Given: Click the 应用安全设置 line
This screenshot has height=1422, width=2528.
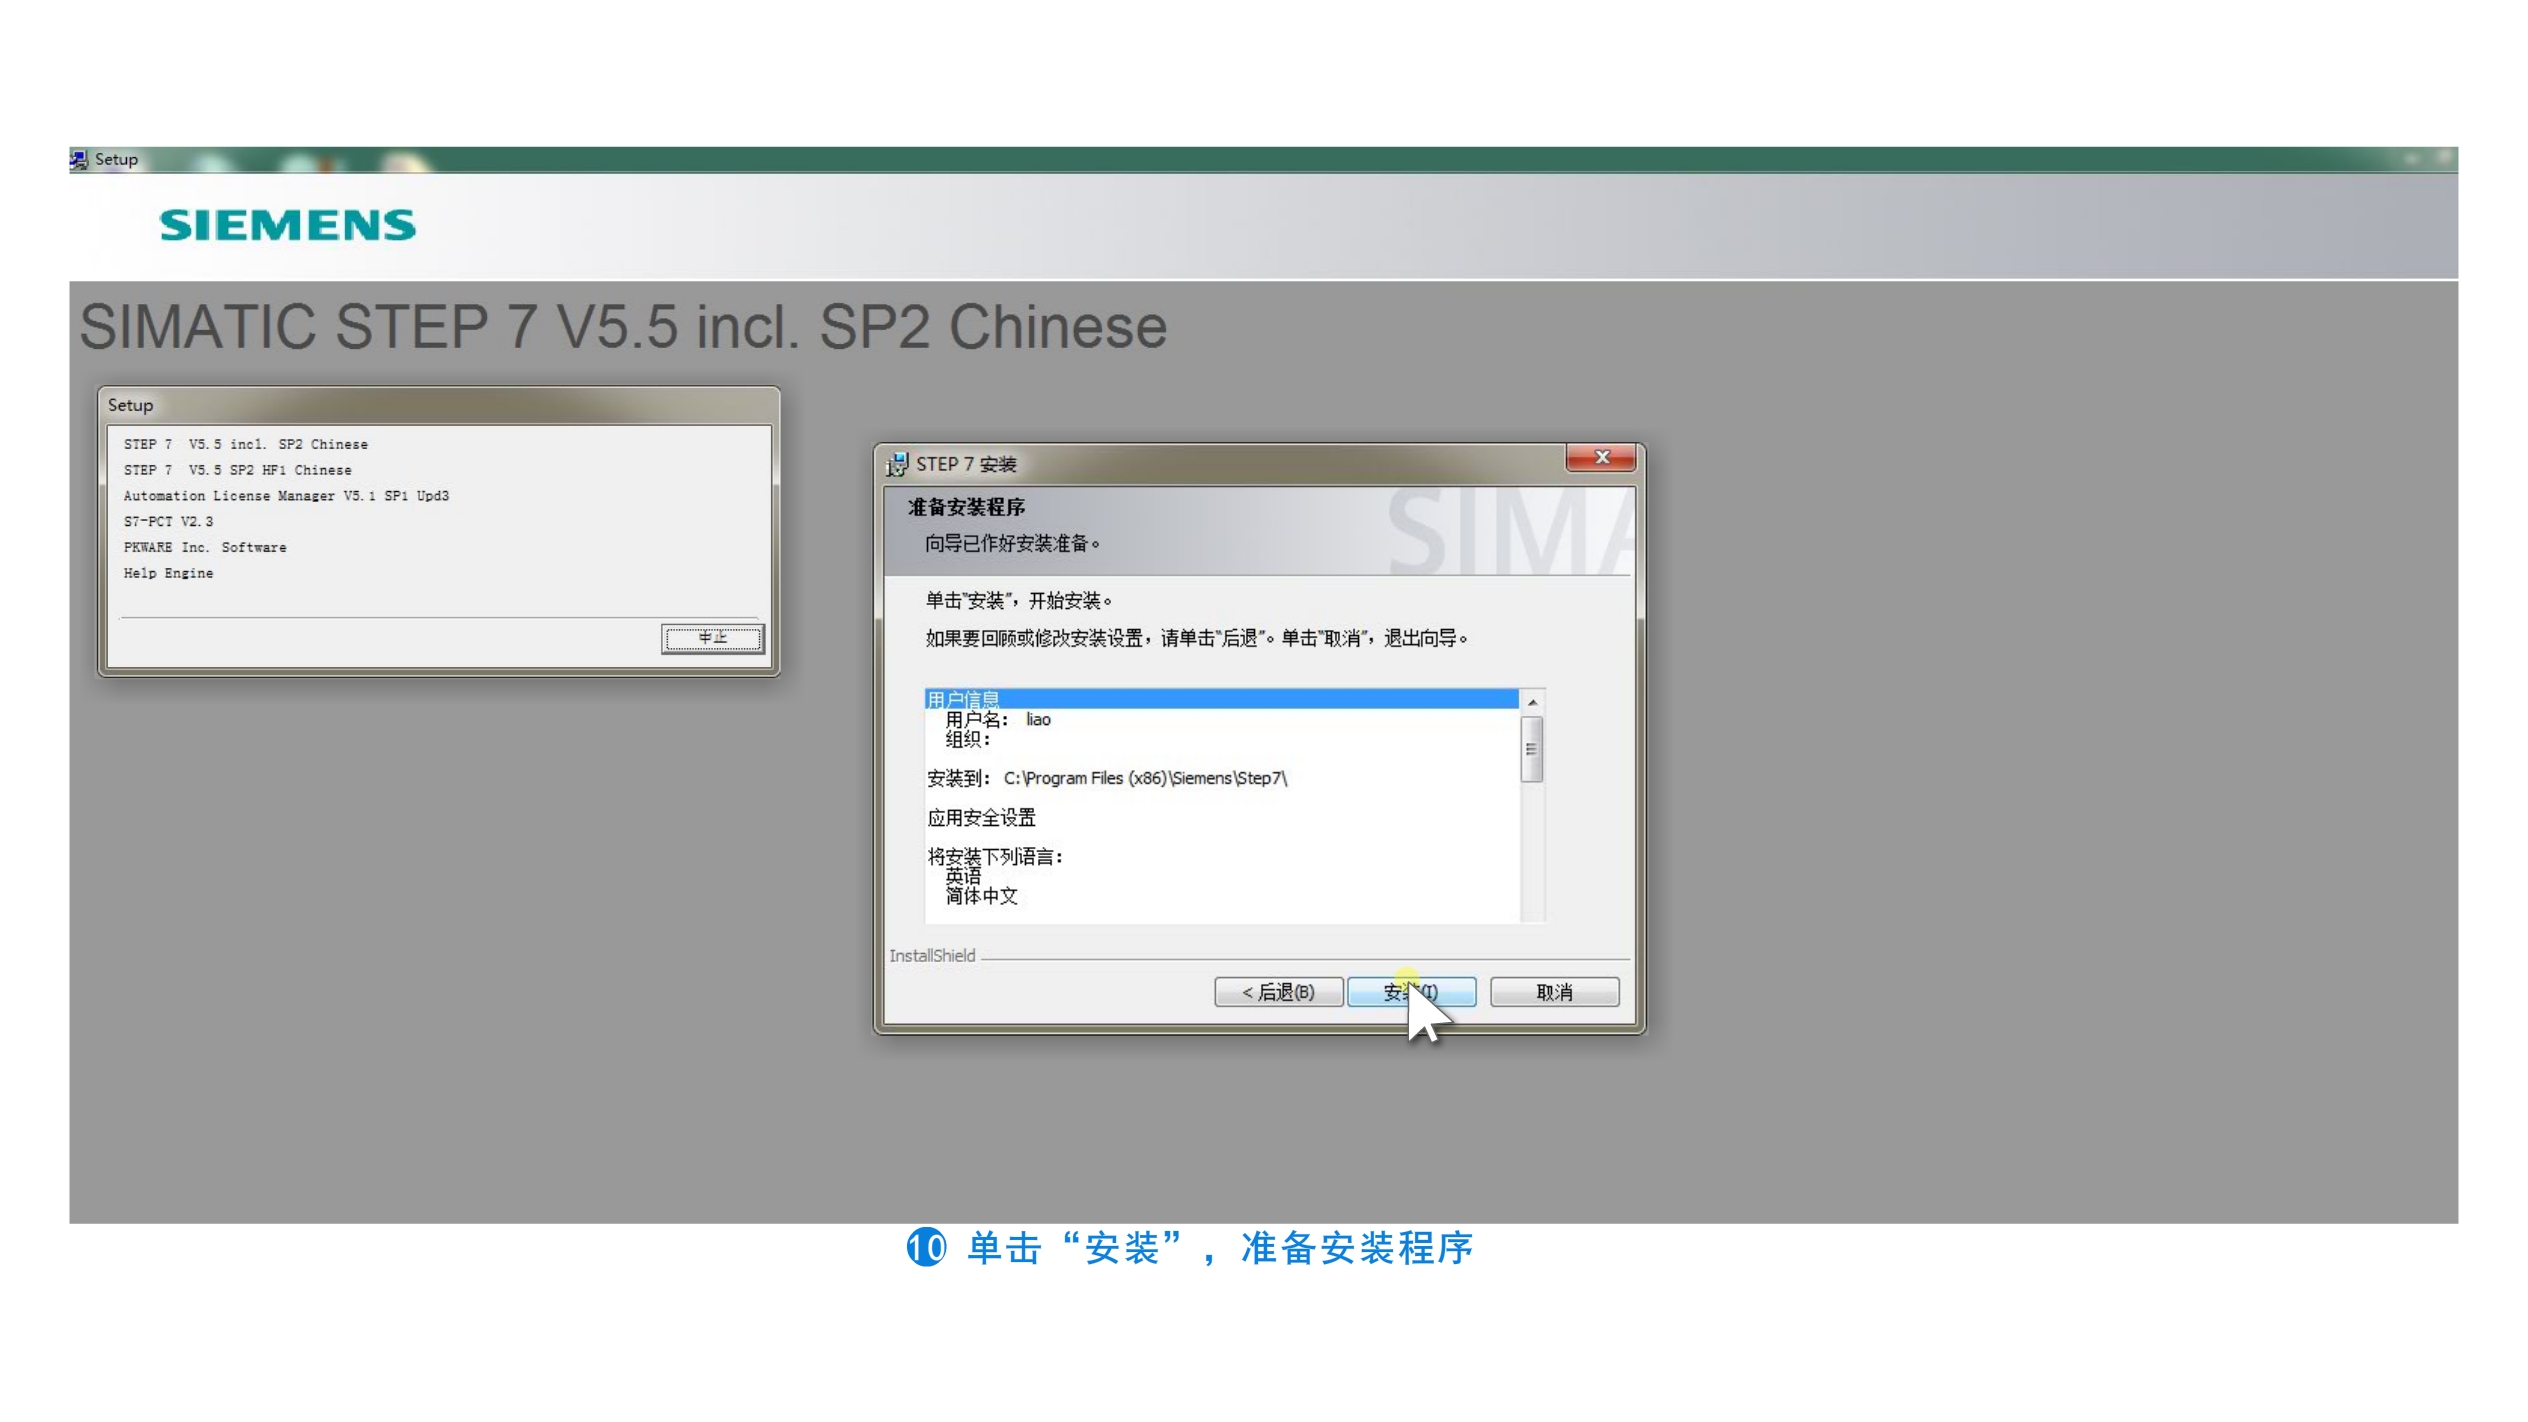Looking at the screenshot, I should tap(981, 817).
